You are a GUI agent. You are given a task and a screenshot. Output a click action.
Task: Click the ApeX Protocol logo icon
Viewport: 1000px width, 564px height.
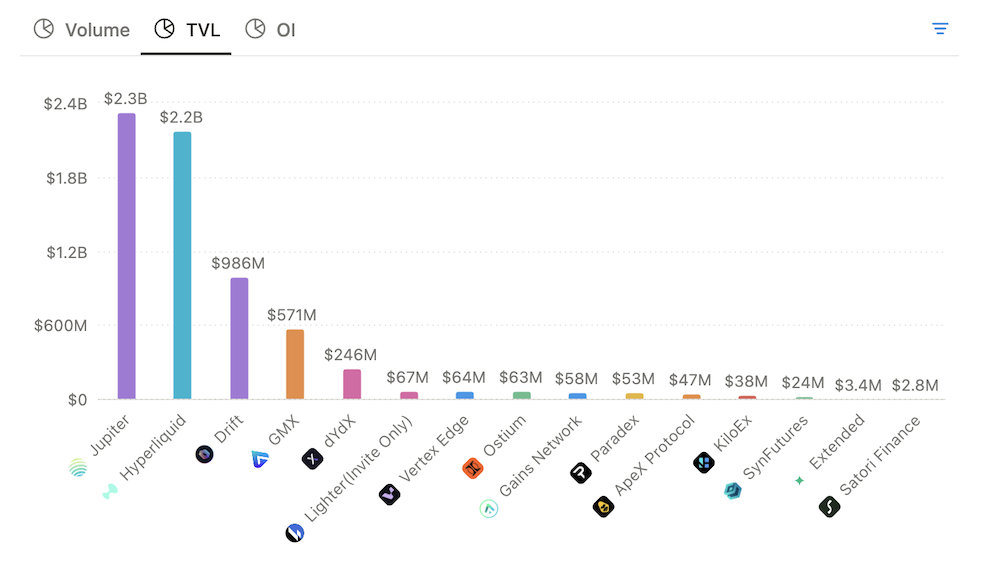603,507
